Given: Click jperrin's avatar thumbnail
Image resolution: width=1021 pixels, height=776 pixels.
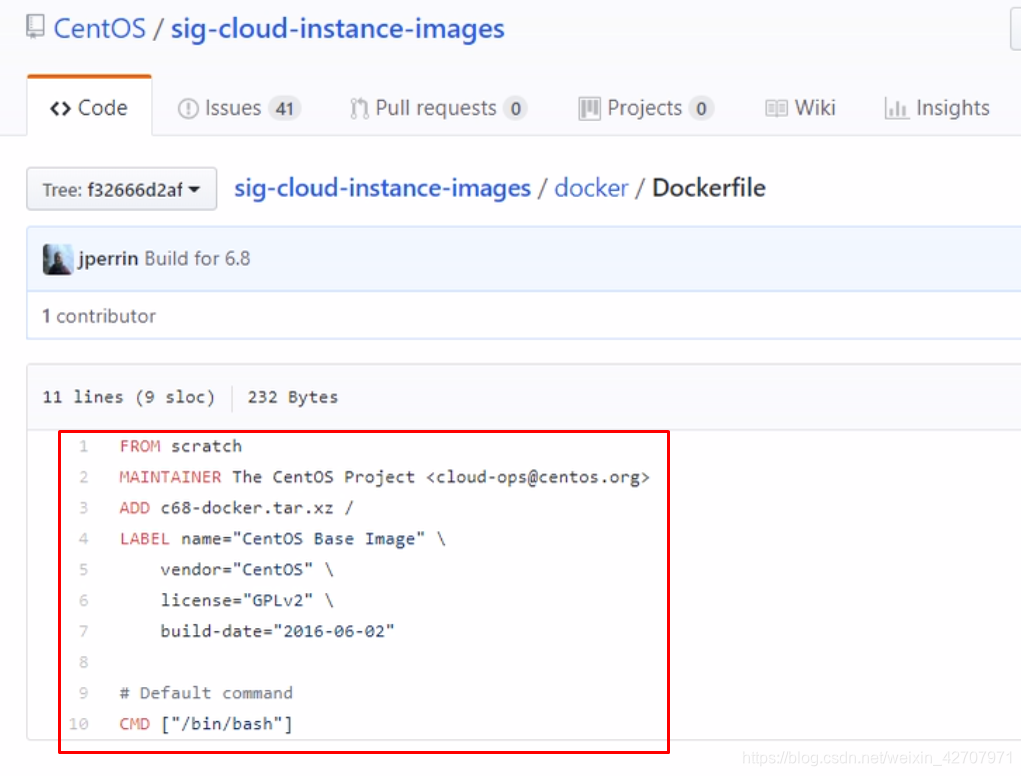Looking at the screenshot, I should coord(58,259).
